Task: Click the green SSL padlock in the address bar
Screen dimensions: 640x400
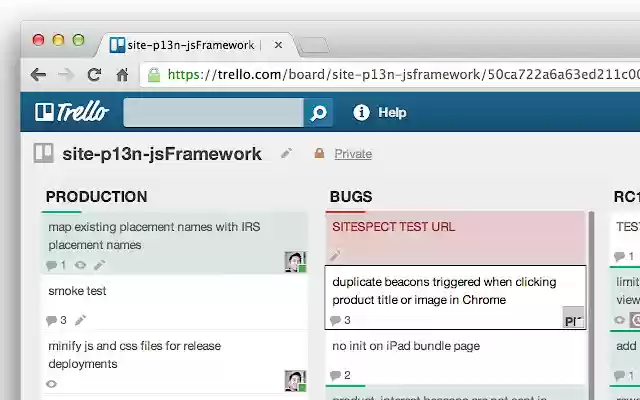Action: [x=154, y=75]
